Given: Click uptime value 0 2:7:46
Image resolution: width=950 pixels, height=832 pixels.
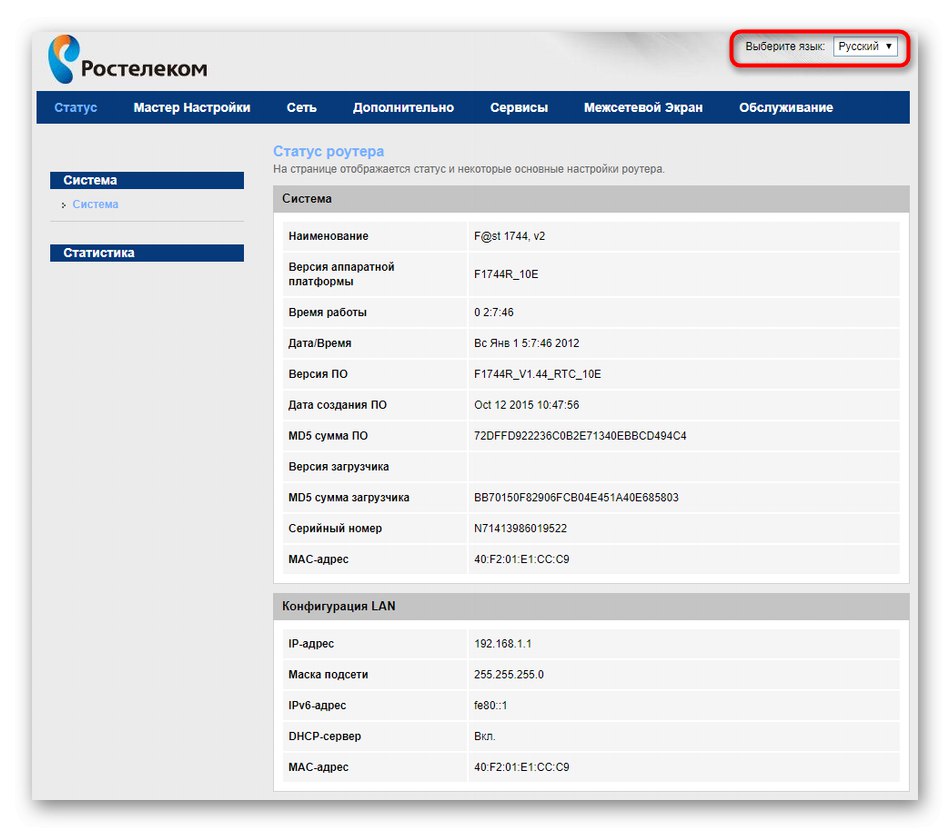Looking at the screenshot, I should (x=493, y=313).
